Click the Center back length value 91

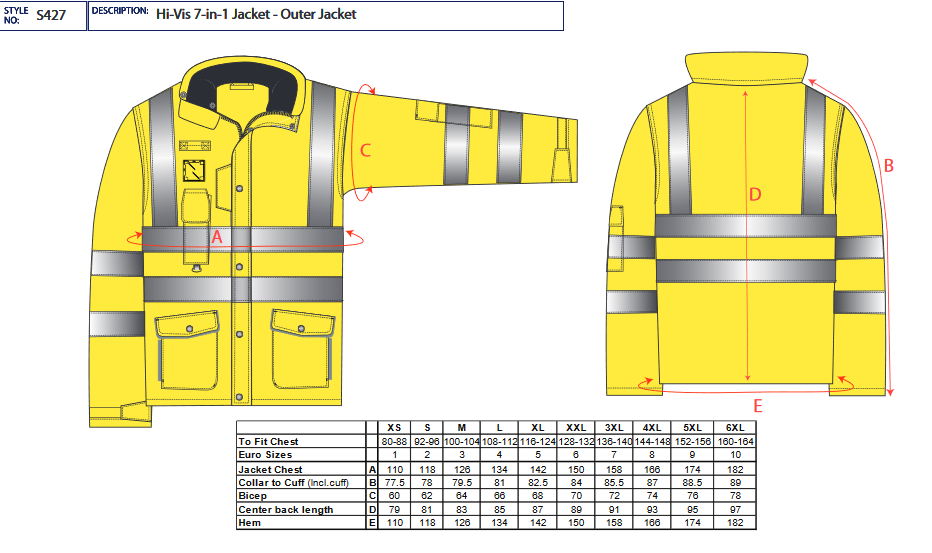(614, 510)
